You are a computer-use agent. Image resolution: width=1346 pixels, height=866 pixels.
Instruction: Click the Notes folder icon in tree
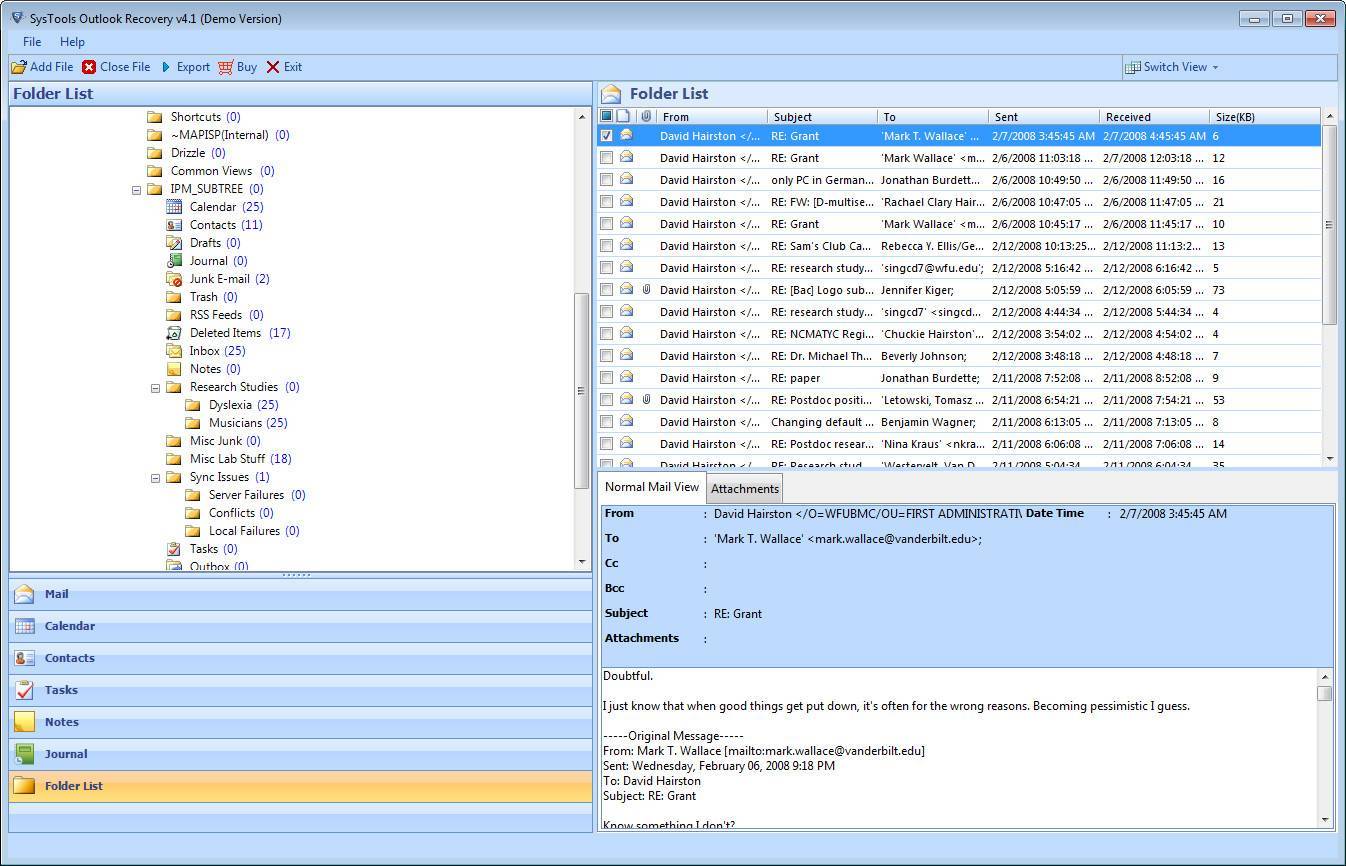(174, 369)
